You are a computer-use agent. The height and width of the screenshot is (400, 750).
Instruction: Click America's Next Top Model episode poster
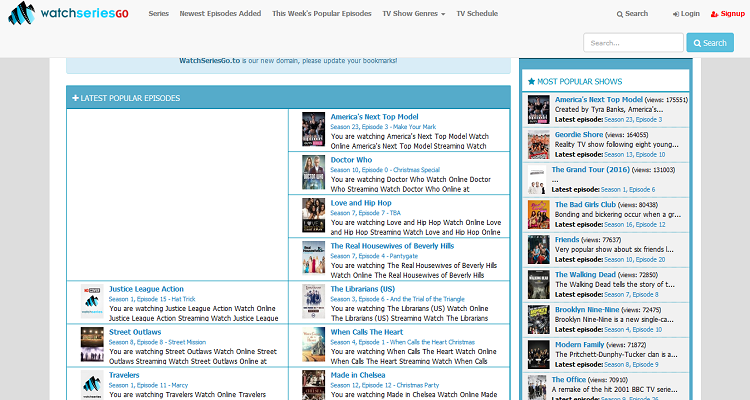click(313, 129)
